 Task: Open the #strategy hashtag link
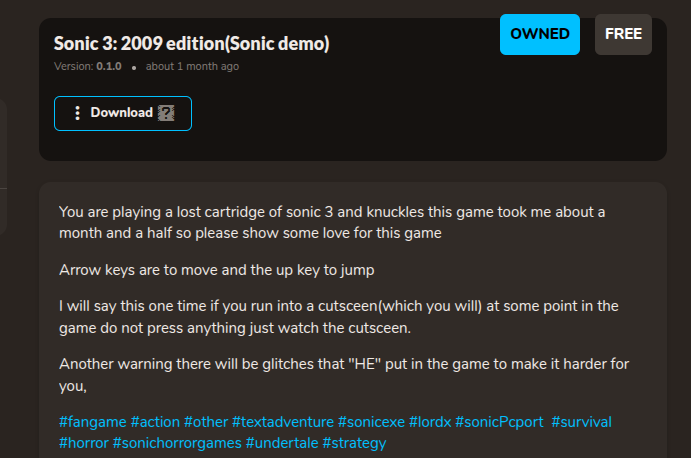tap(354, 443)
